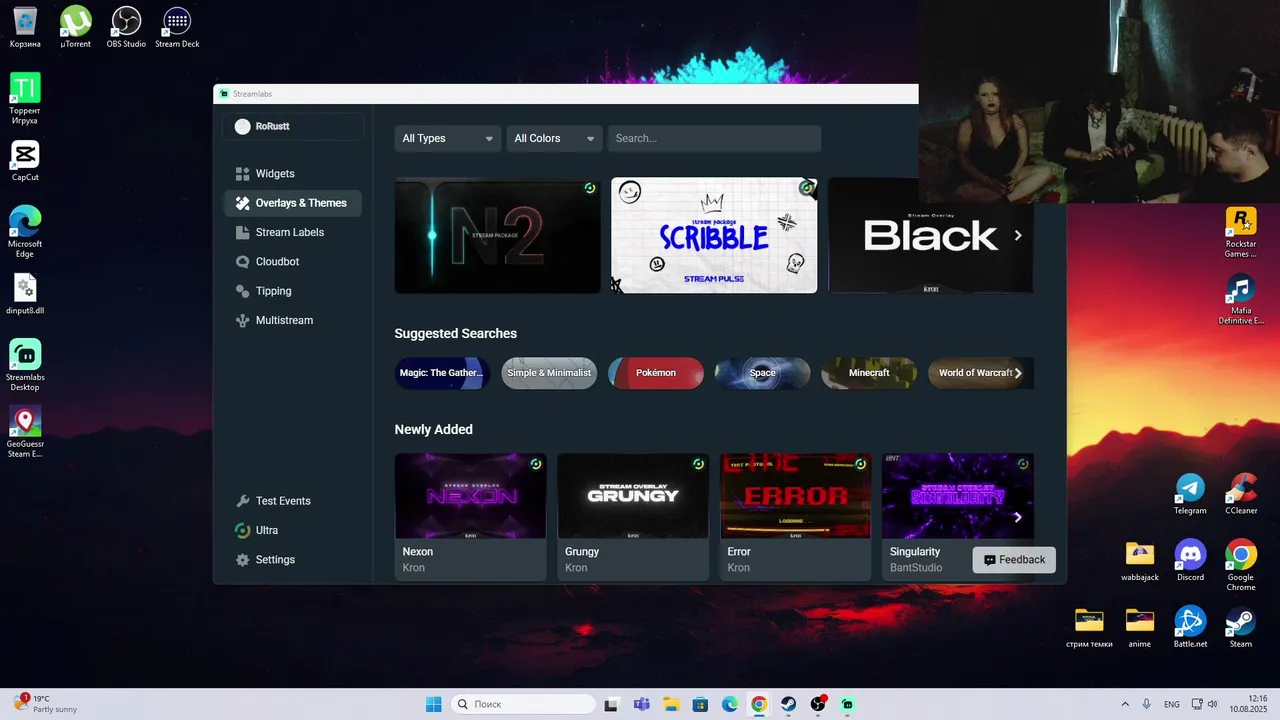1280x720 pixels.
Task: Open the CCleaner desktop icon
Action: pyautogui.click(x=1241, y=494)
